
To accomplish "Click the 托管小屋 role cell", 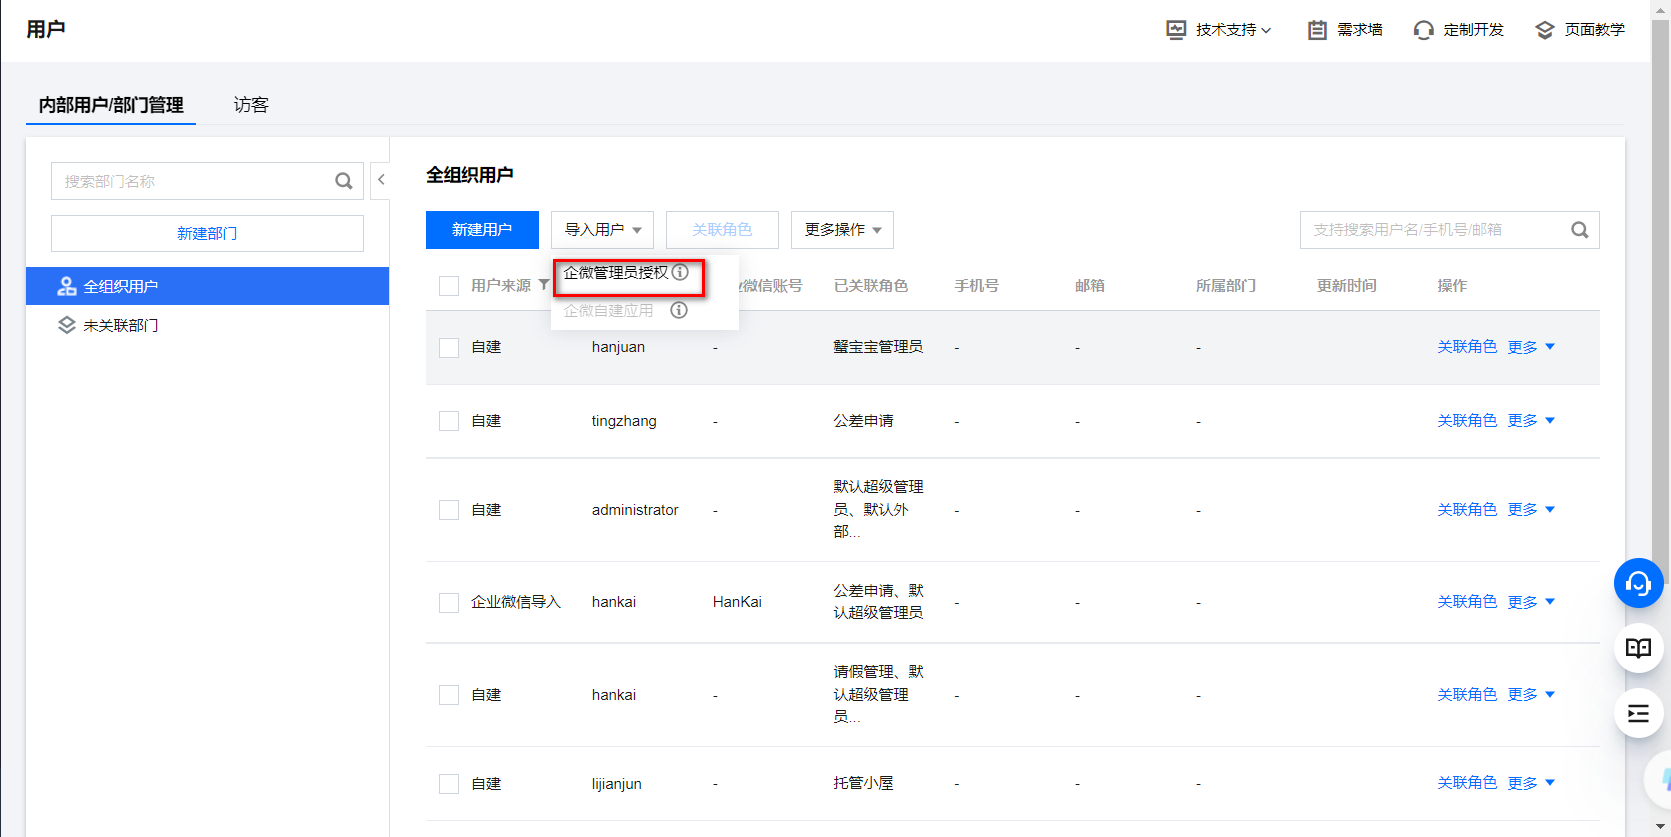I will [863, 783].
